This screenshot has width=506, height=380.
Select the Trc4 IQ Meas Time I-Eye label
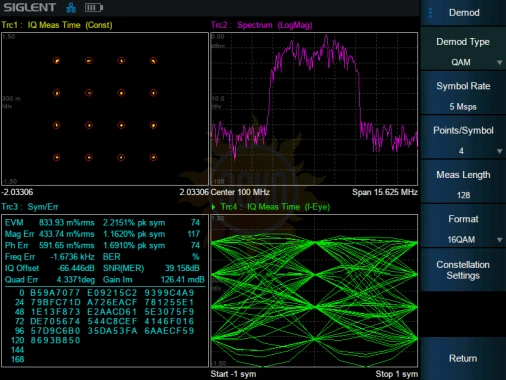(275, 207)
